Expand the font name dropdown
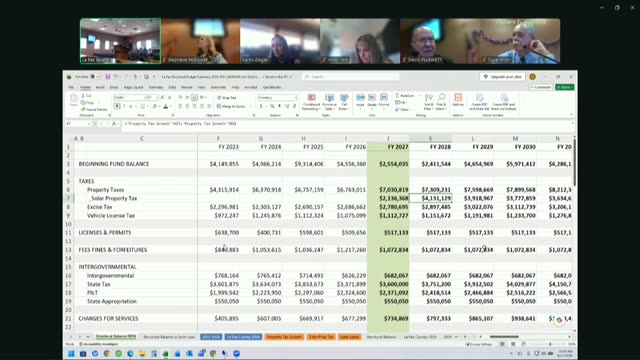This screenshot has height=360, width=640. point(144,98)
